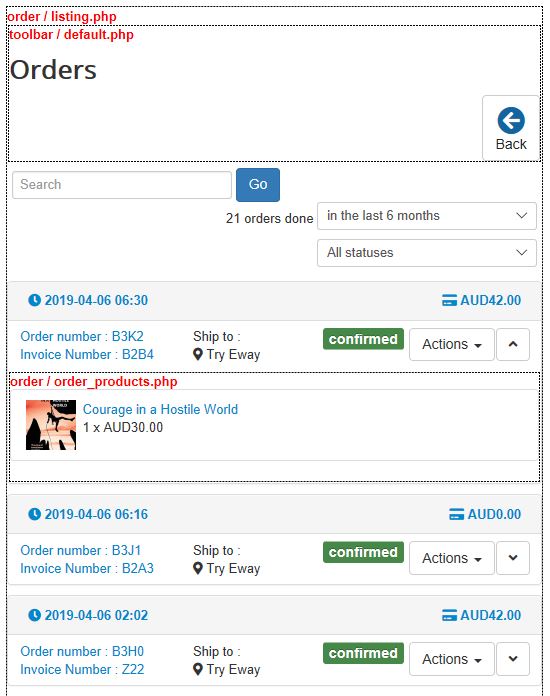The height and width of the screenshot is (696, 550).
Task: Focus the Search input field
Action: coord(122,185)
